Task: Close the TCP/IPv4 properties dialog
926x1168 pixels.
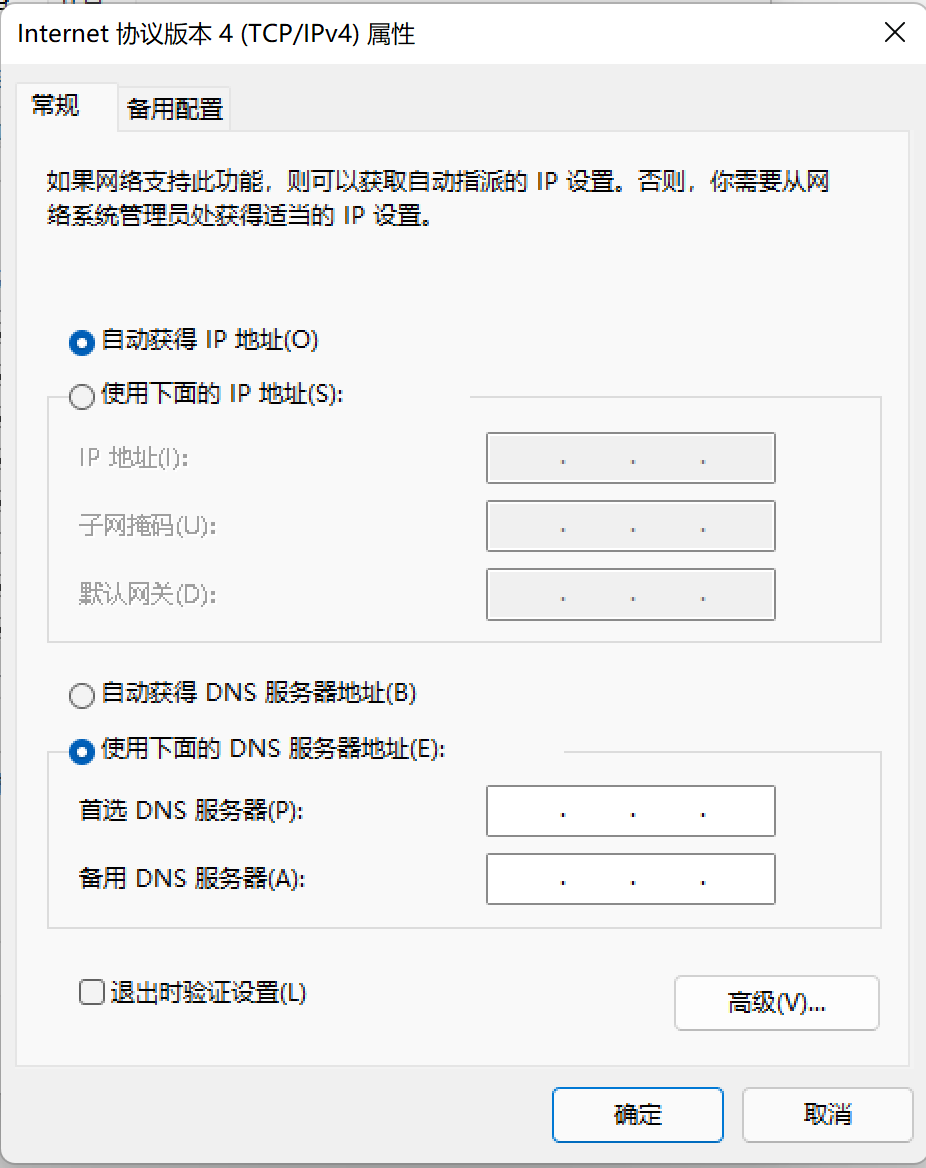Action: 895,32
